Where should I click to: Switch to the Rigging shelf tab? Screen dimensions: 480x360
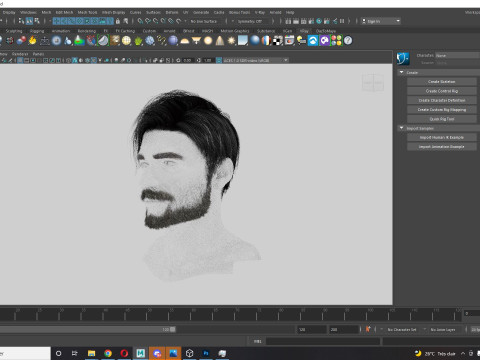pos(37,31)
